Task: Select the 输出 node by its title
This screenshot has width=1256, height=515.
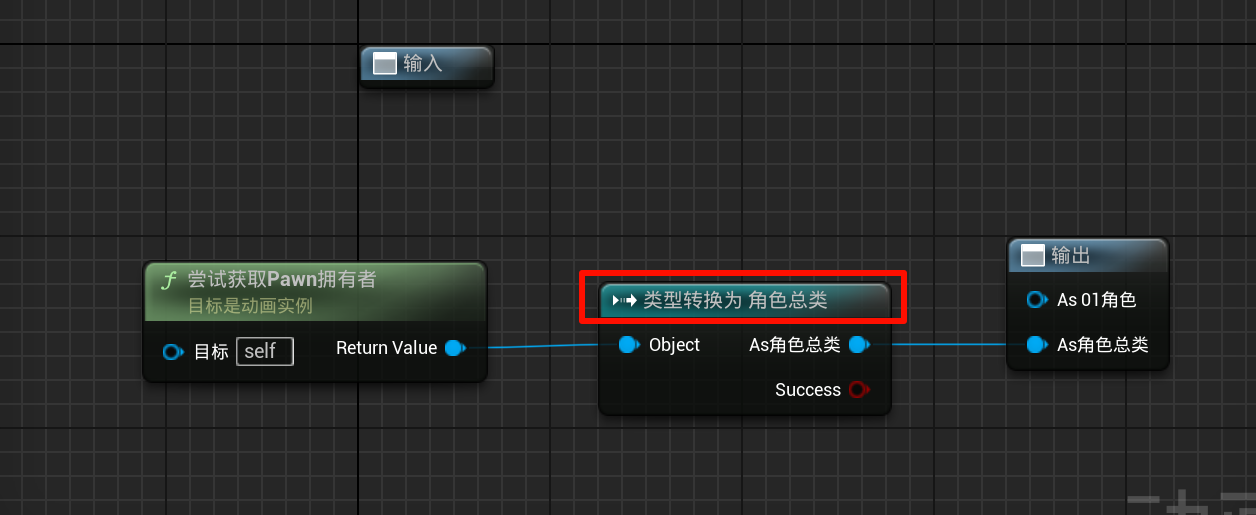Action: (x=1070, y=256)
